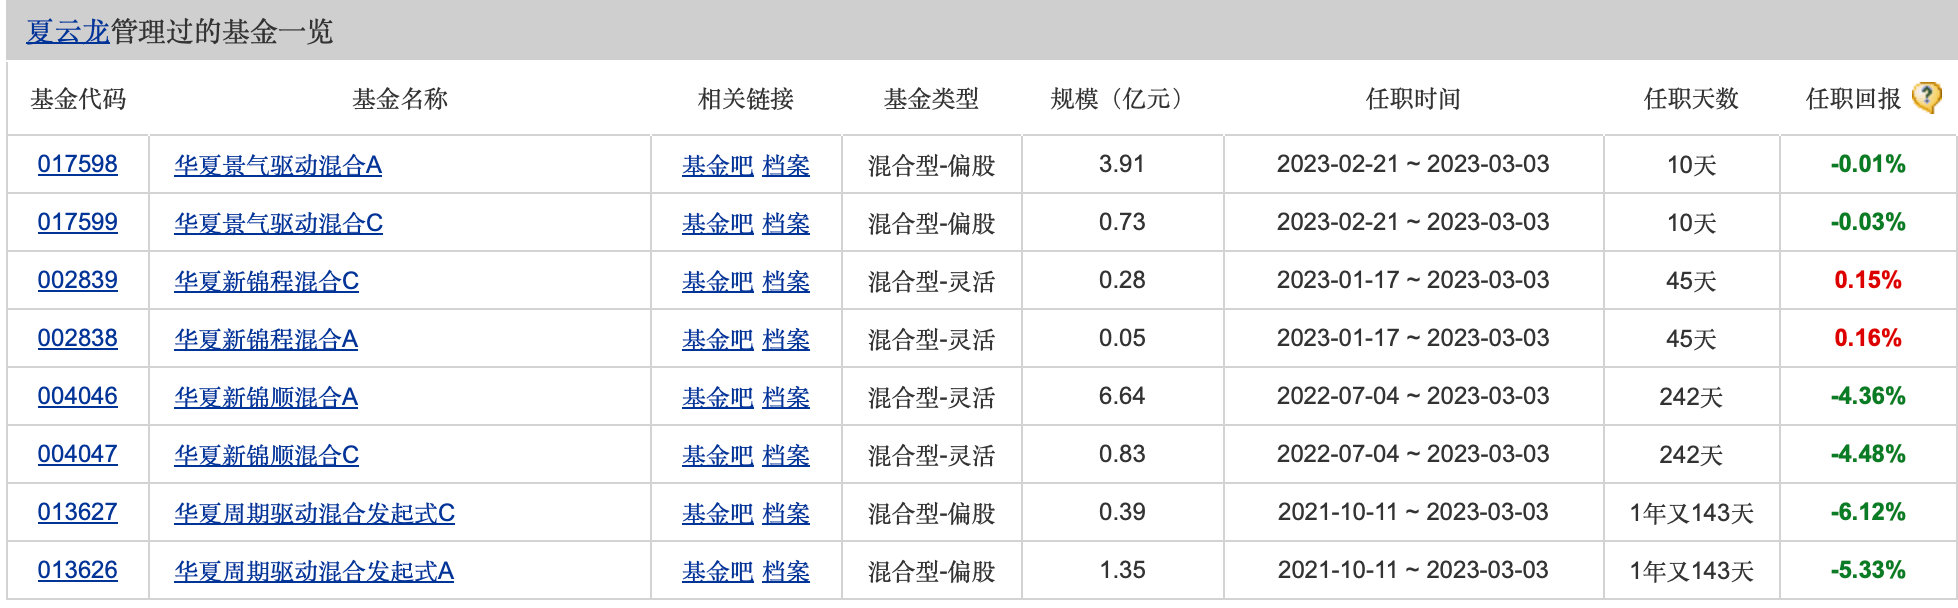Image resolution: width=1958 pixels, height=608 pixels.
Task: Select the -4.36% return value
Action: [1868, 396]
